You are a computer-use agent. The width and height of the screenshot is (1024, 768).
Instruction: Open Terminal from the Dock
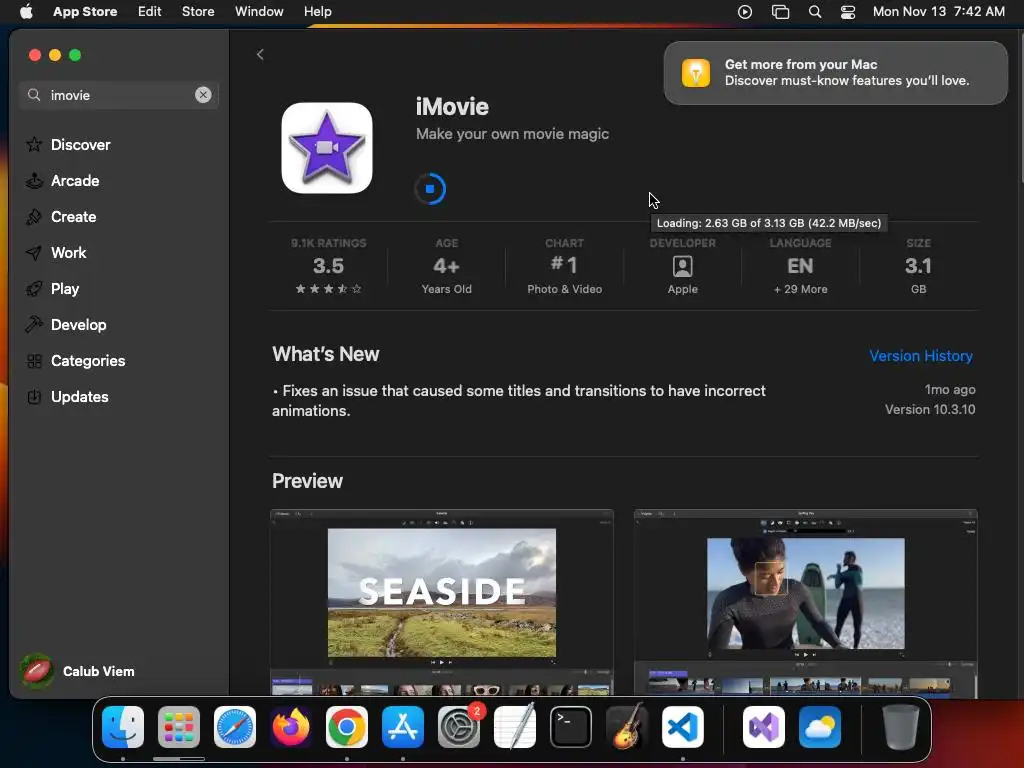coord(571,727)
